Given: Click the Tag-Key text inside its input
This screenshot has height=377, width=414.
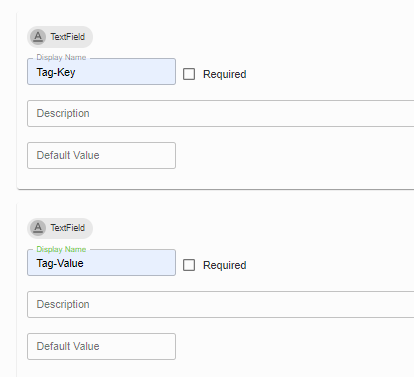Looking at the screenshot, I should (x=56, y=72).
